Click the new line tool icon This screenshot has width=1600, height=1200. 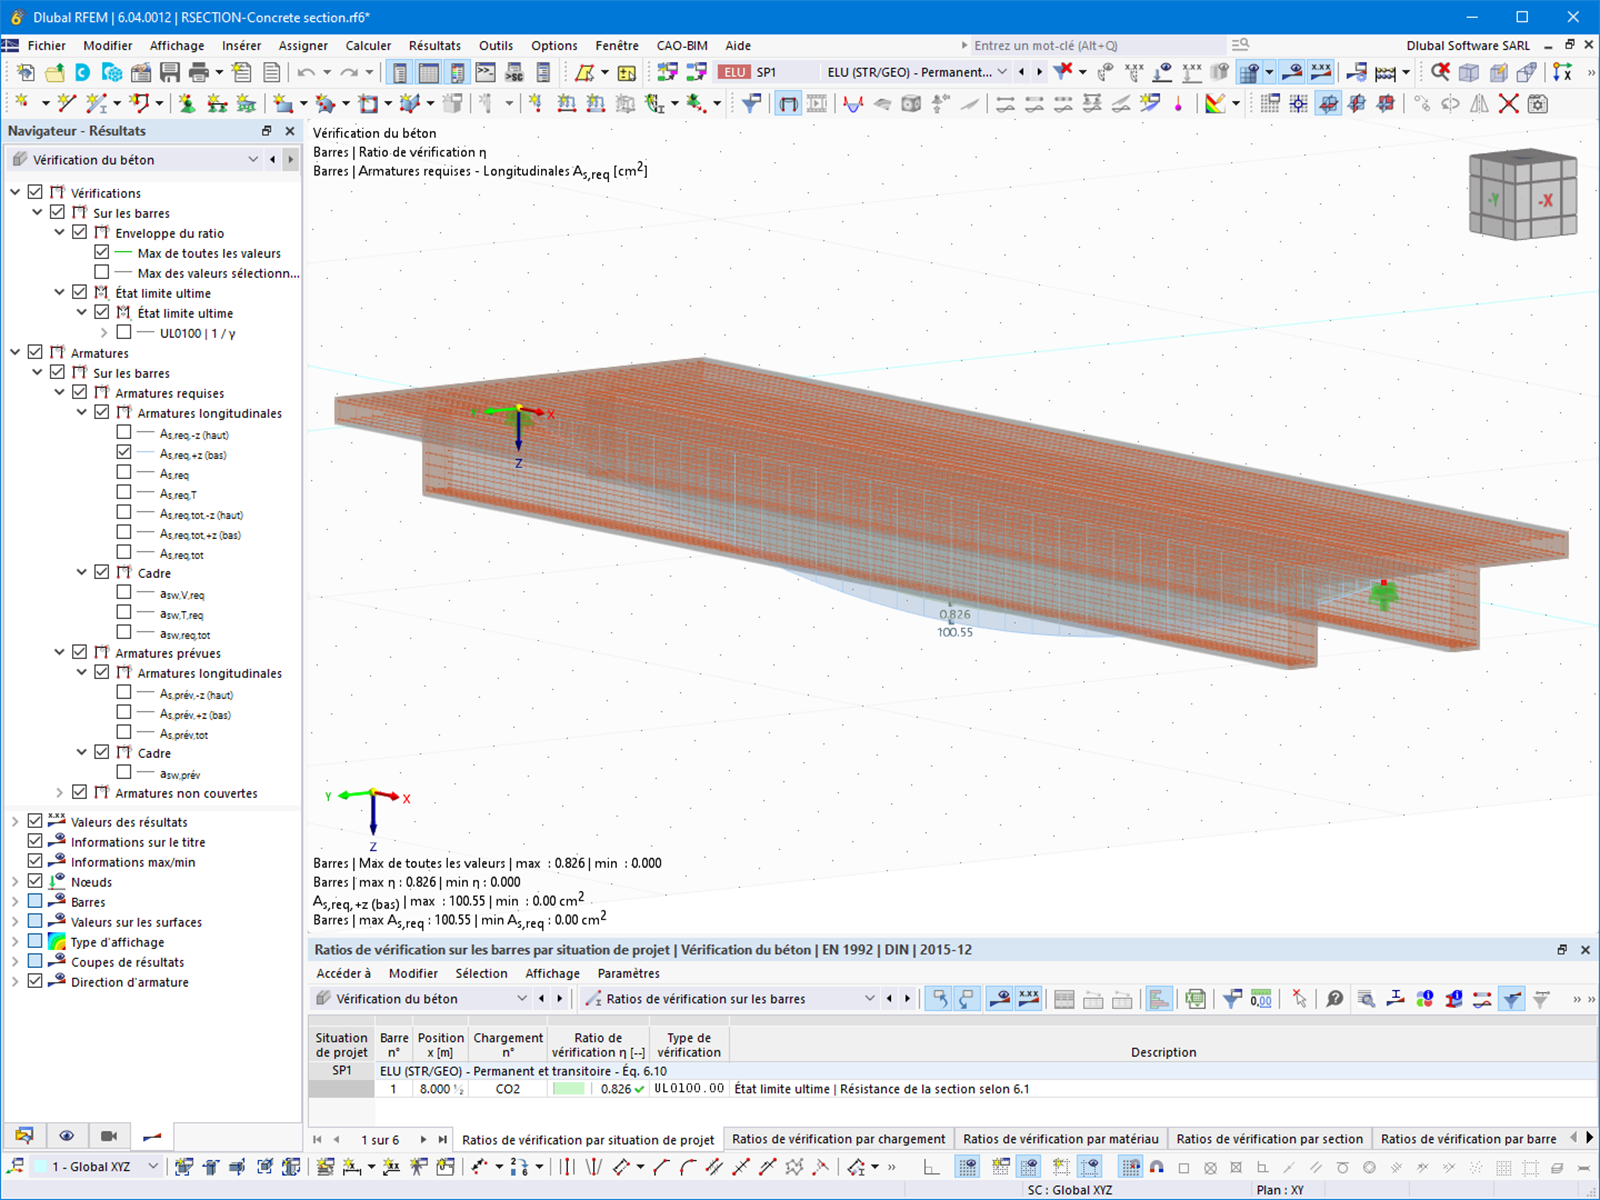point(67,103)
